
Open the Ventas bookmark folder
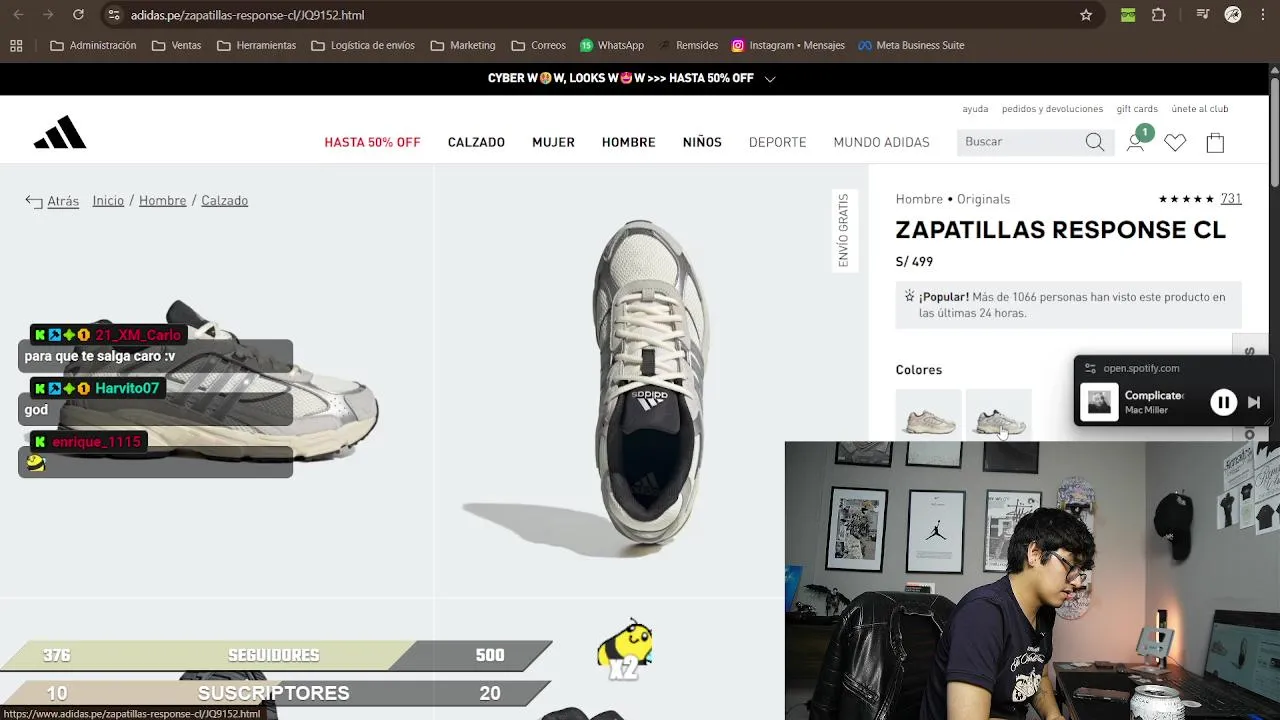coord(176,45)
